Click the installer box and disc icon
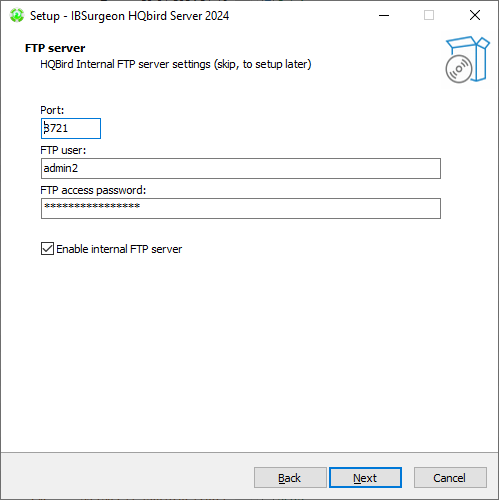The image size is (499, 500). click(x=467, y=60)
